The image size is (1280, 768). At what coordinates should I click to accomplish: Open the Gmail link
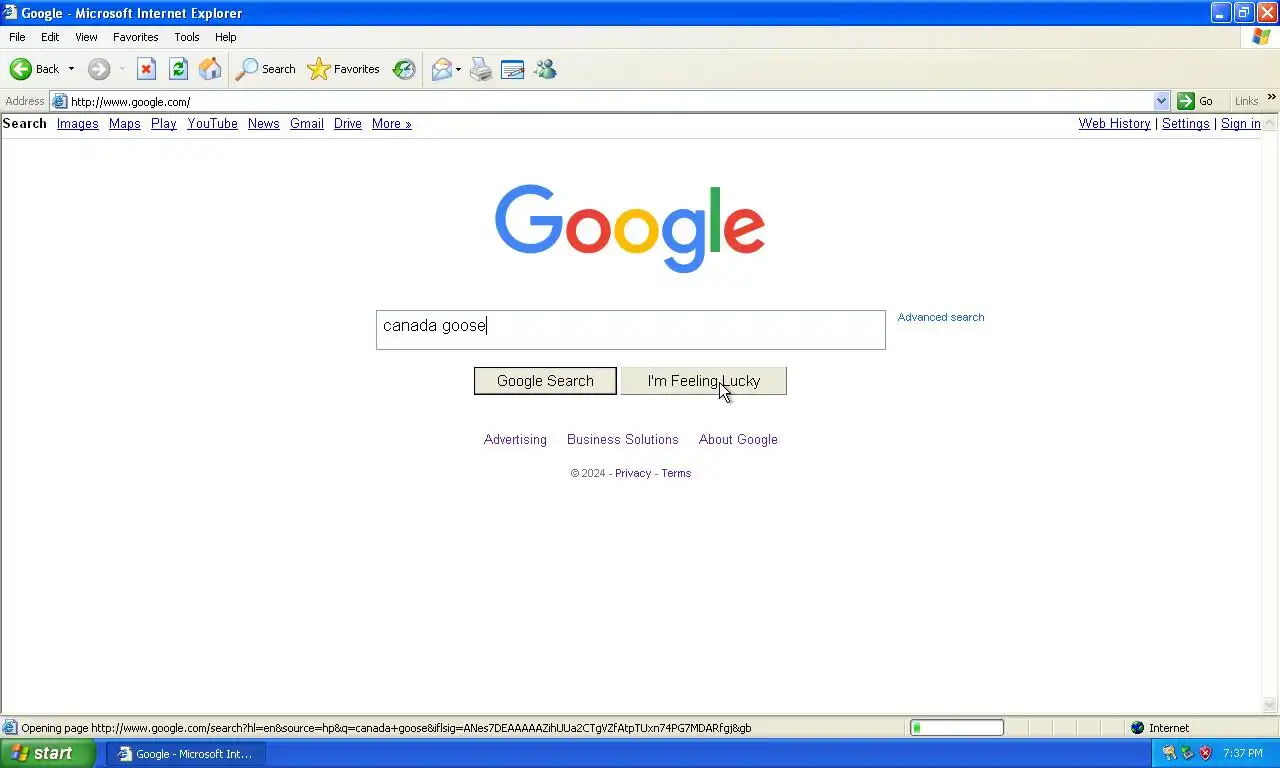(306, 124)
